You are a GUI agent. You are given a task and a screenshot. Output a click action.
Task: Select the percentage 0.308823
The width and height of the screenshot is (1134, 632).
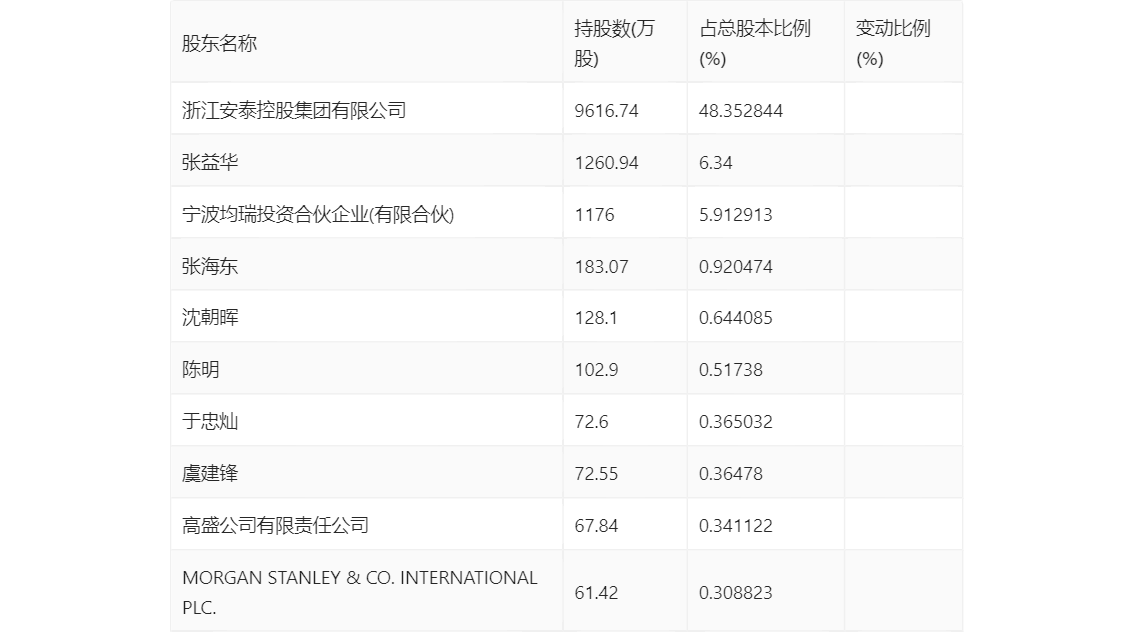pos(736,593)
